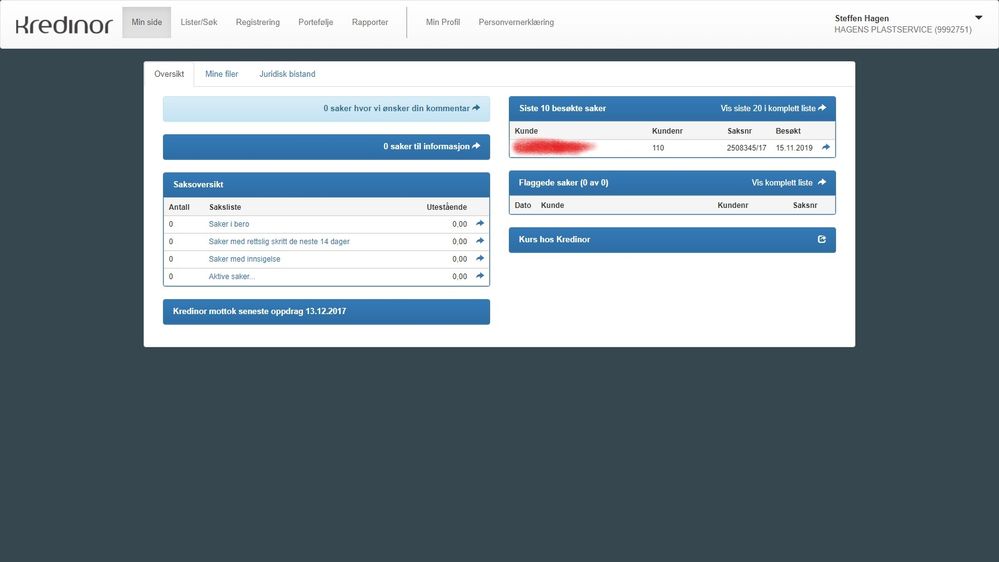Open Lister/Søk menu

[x=199, y=22]
